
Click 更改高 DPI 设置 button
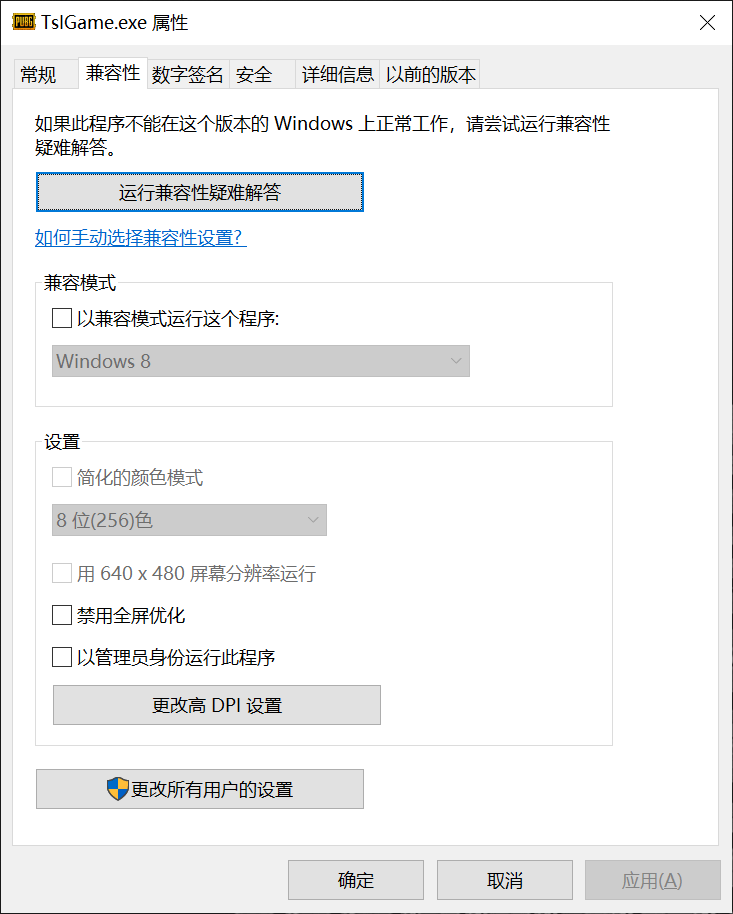pos(217,705)
